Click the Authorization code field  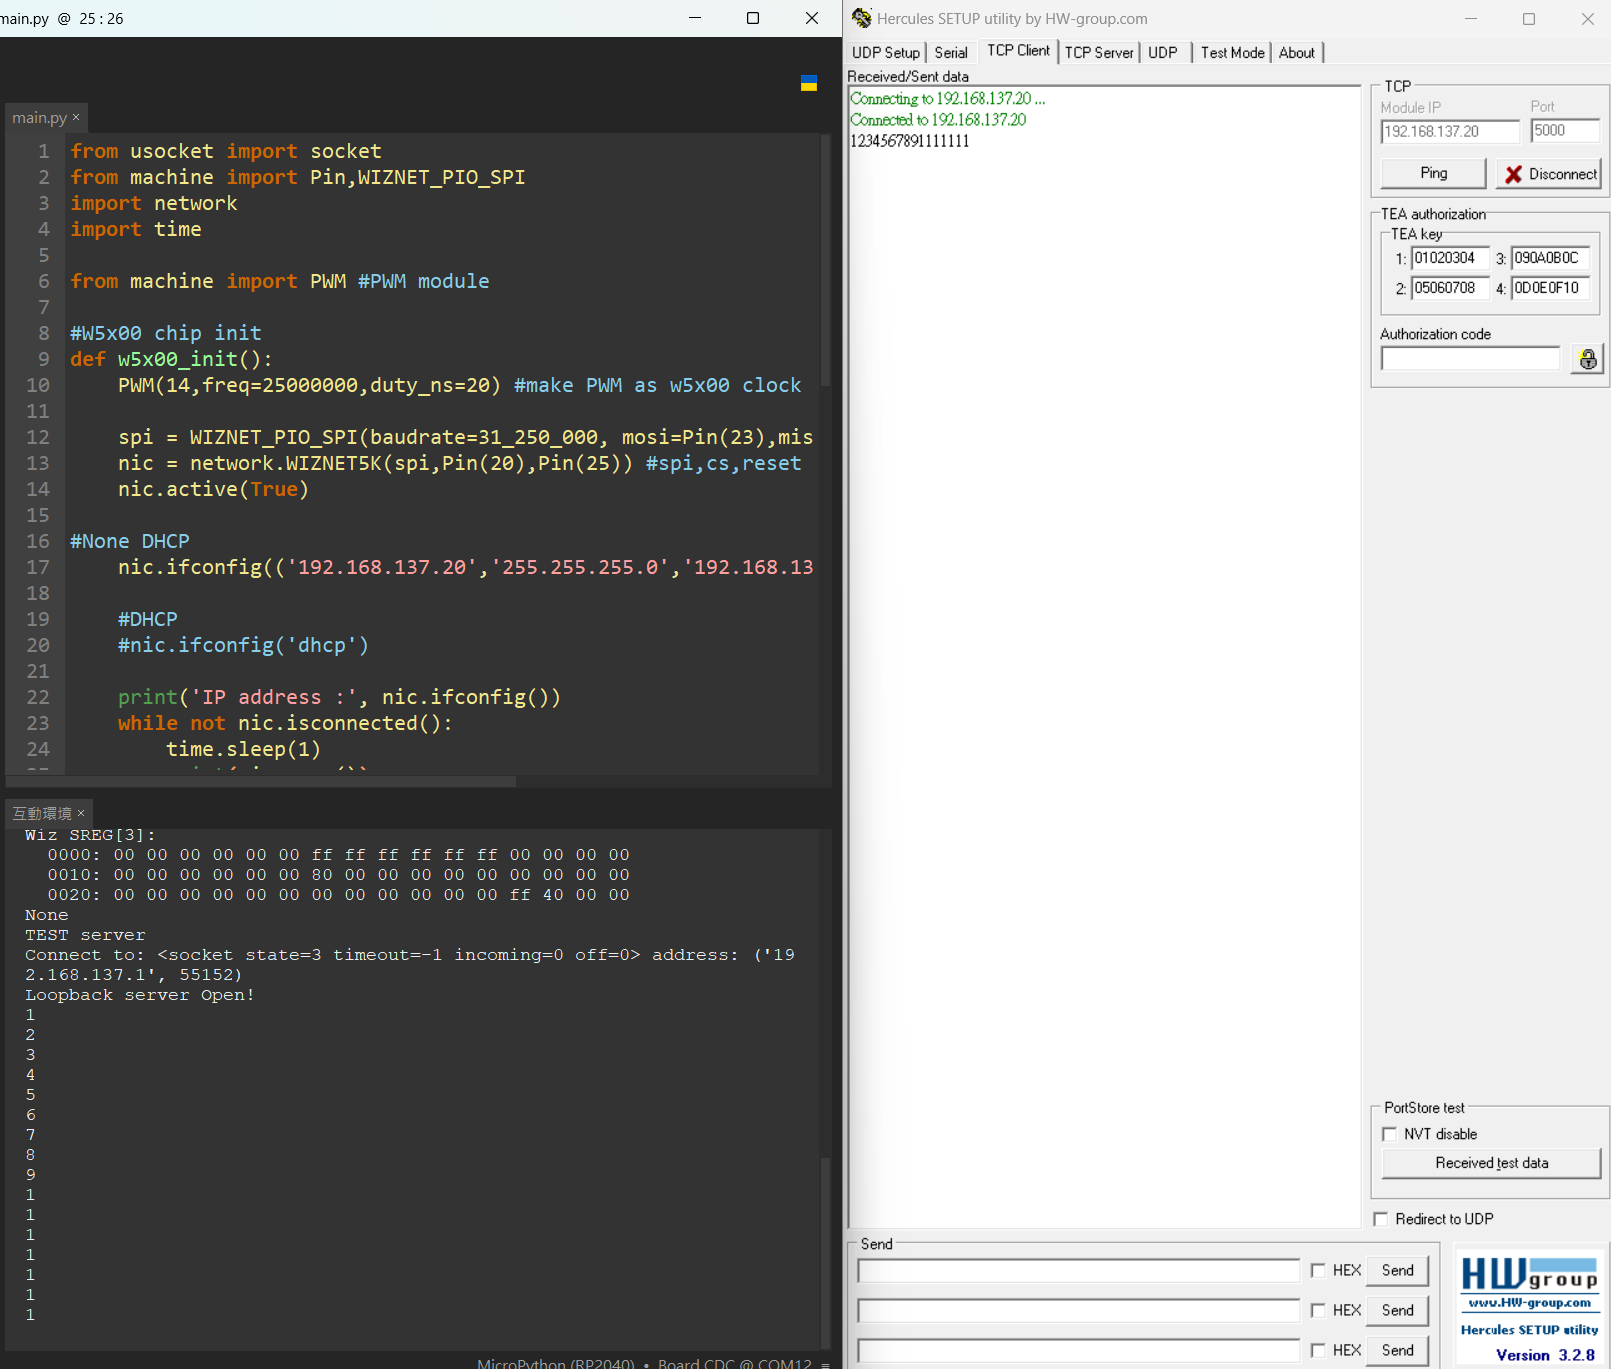[1470, 358]
